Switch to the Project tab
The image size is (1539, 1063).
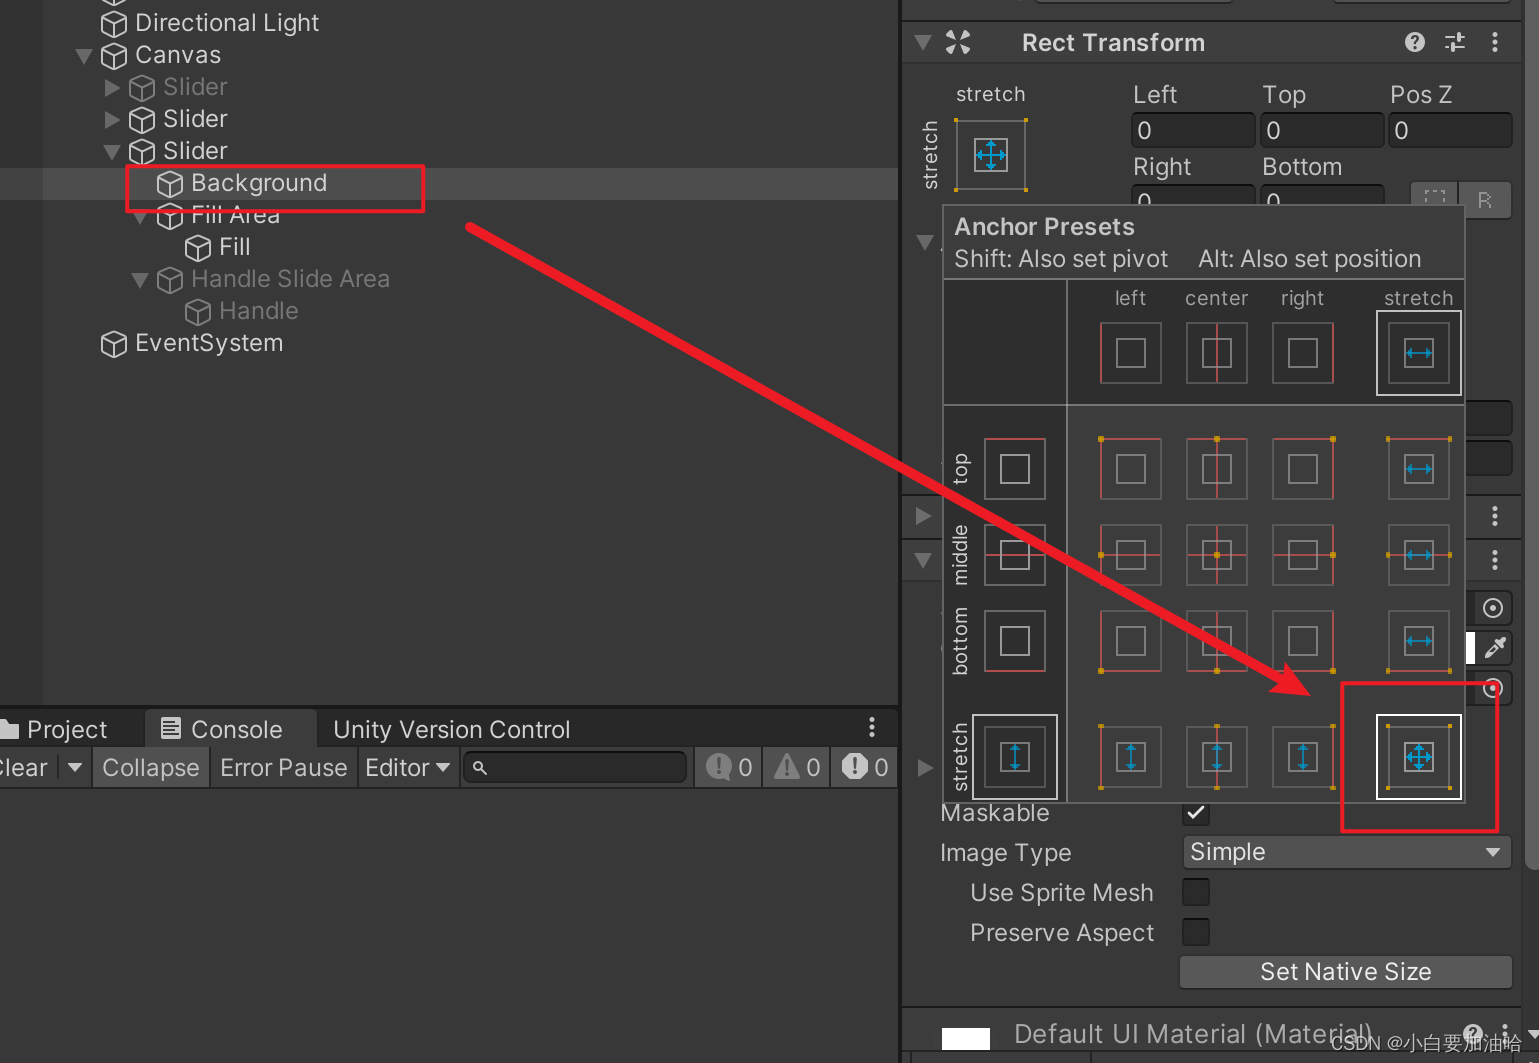coord(54,730)
